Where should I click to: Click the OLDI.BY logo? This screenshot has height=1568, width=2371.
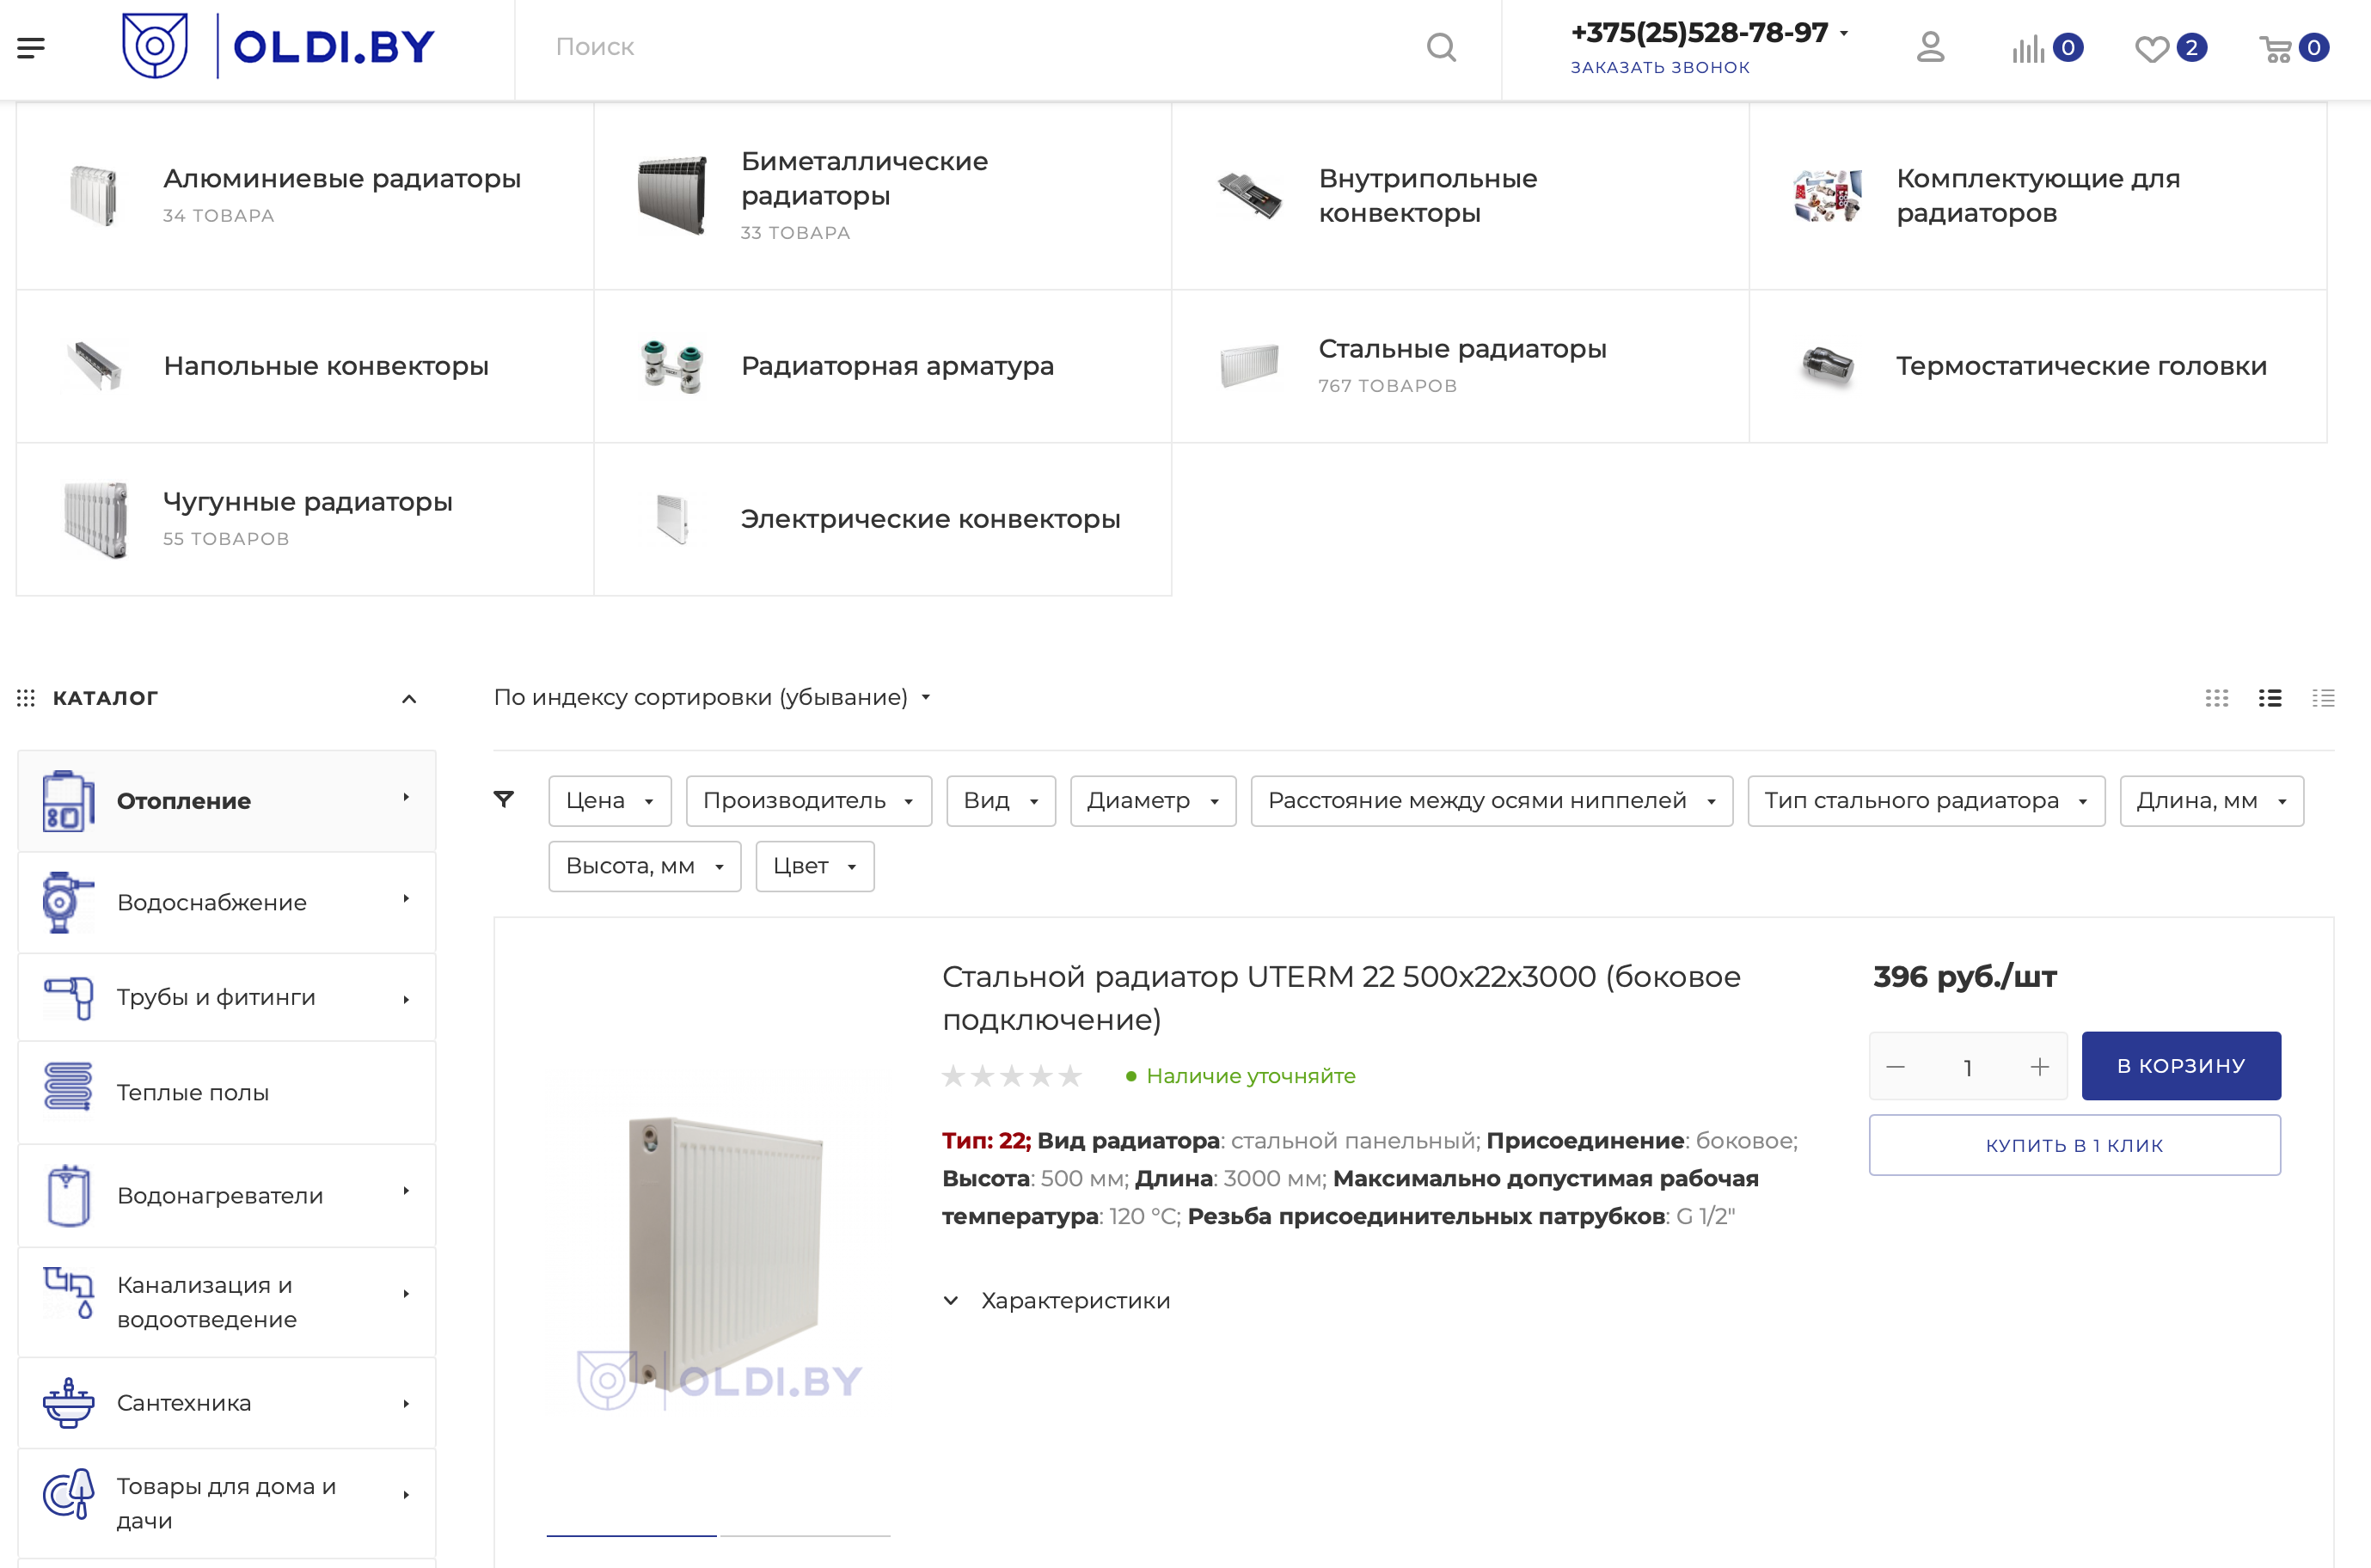tap(279, 46)
